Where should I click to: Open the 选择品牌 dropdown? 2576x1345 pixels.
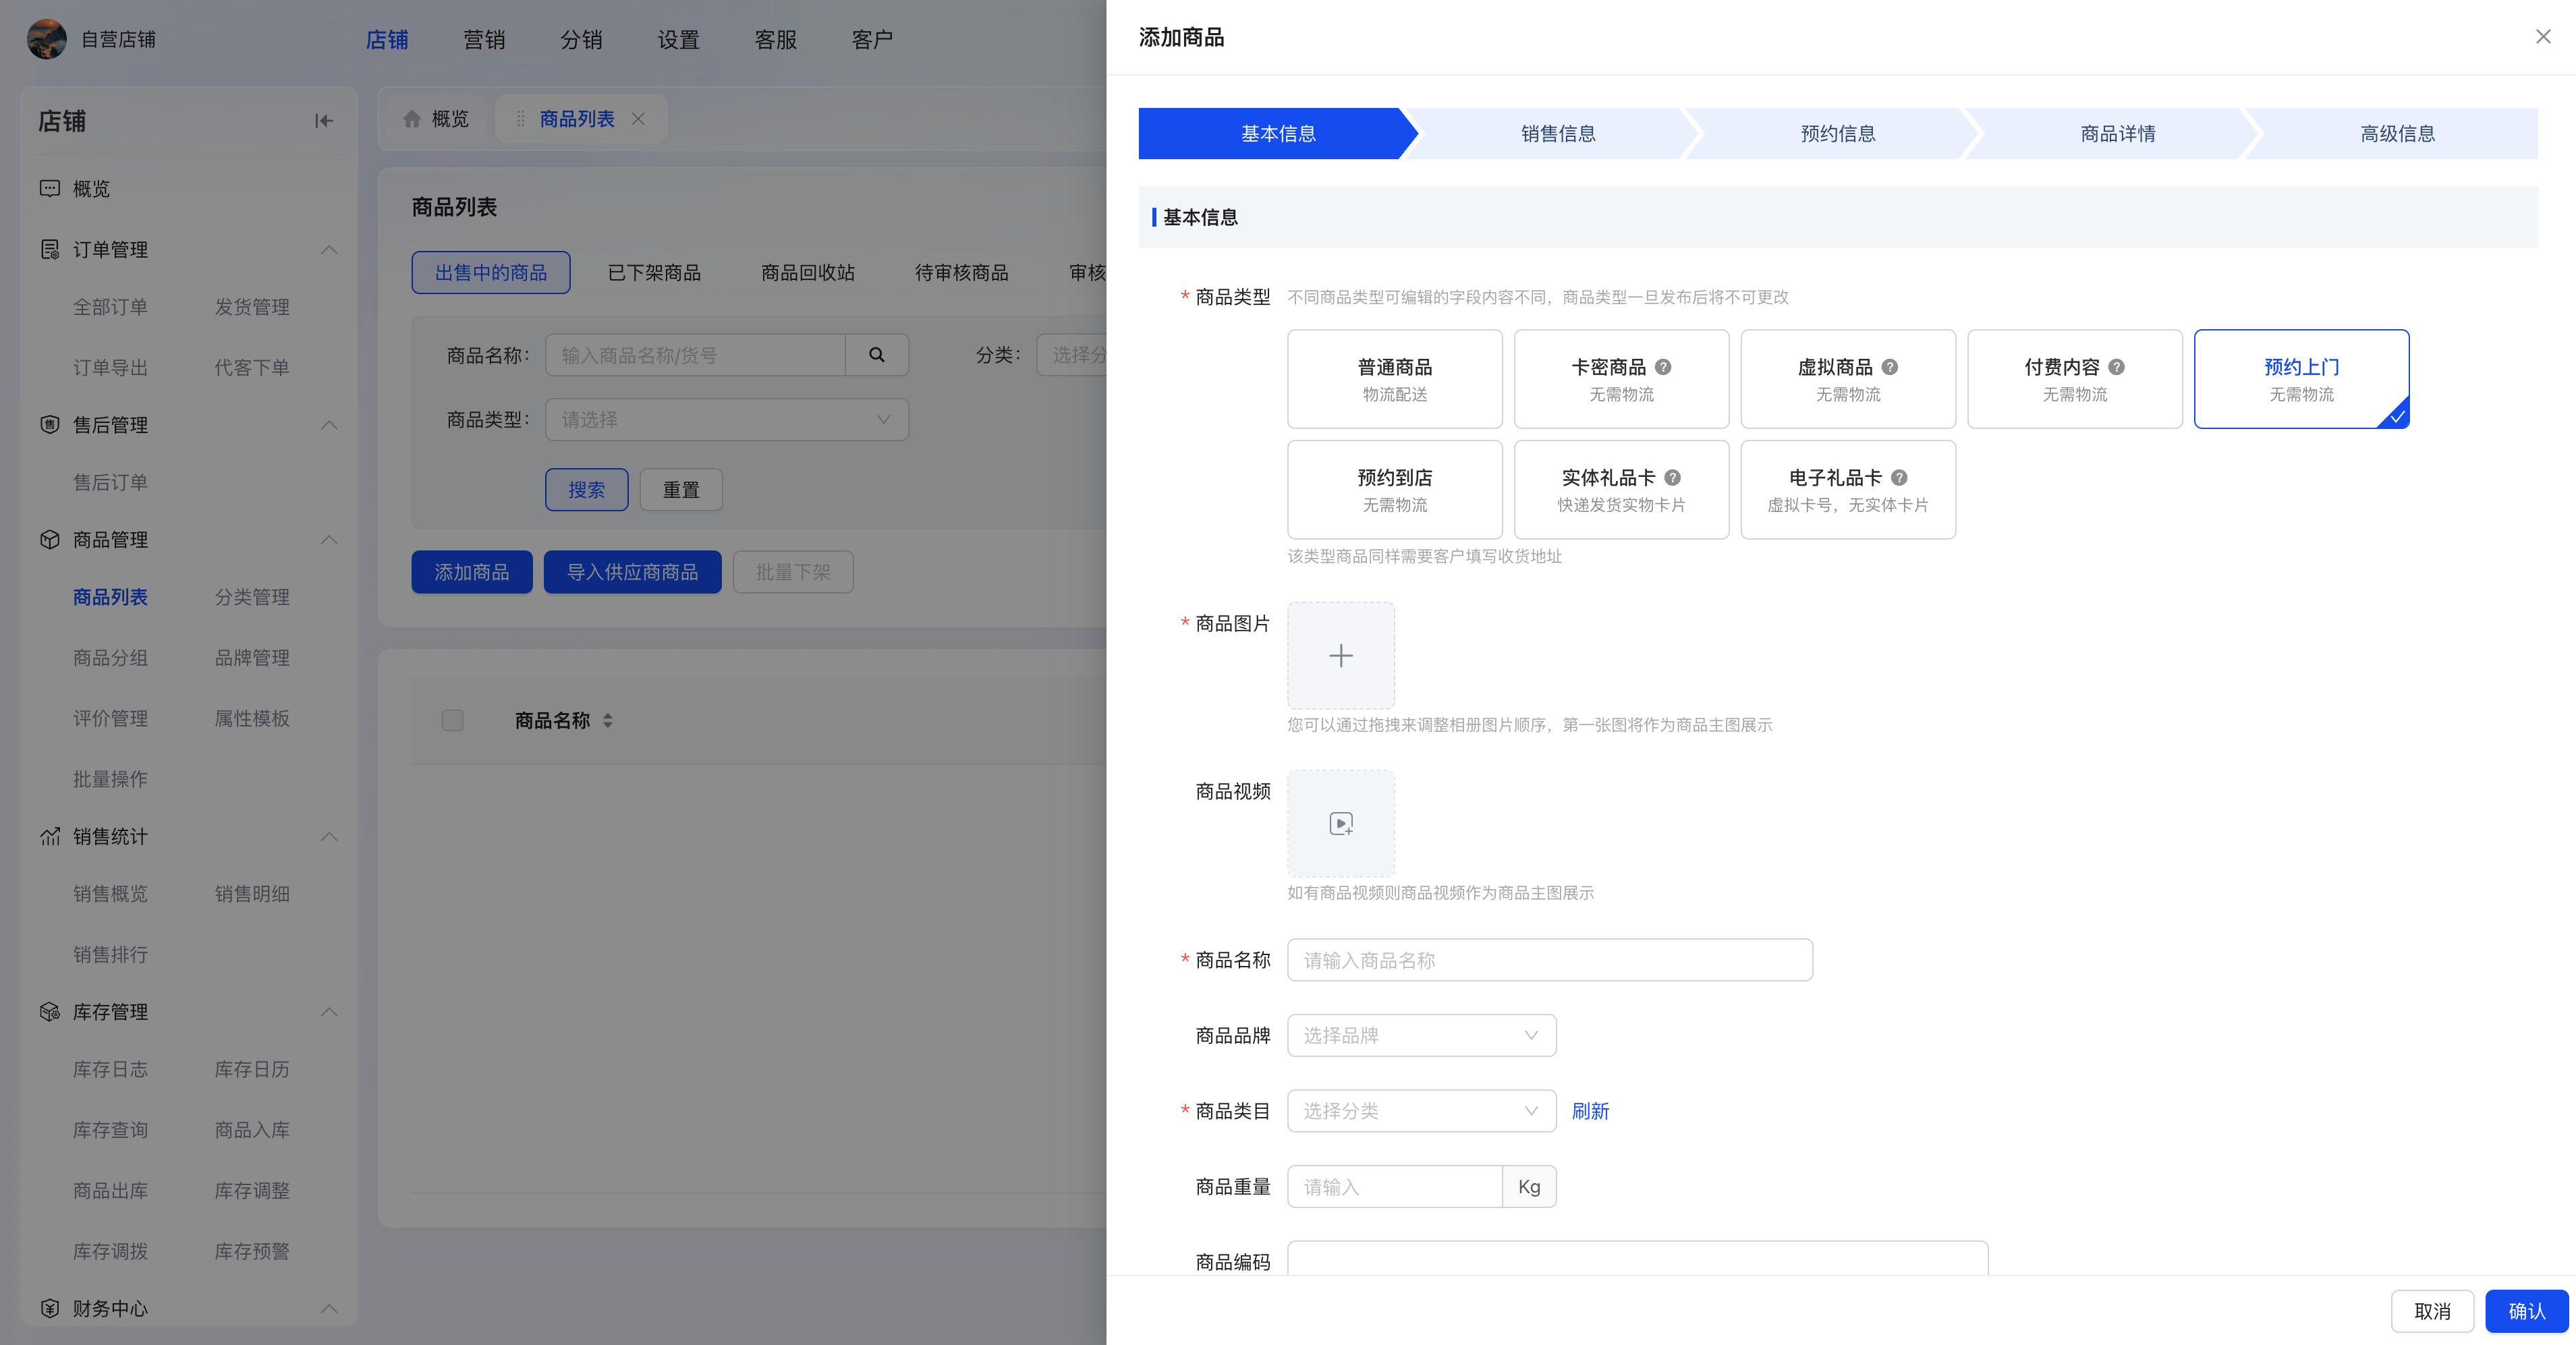[1421, 1035]
